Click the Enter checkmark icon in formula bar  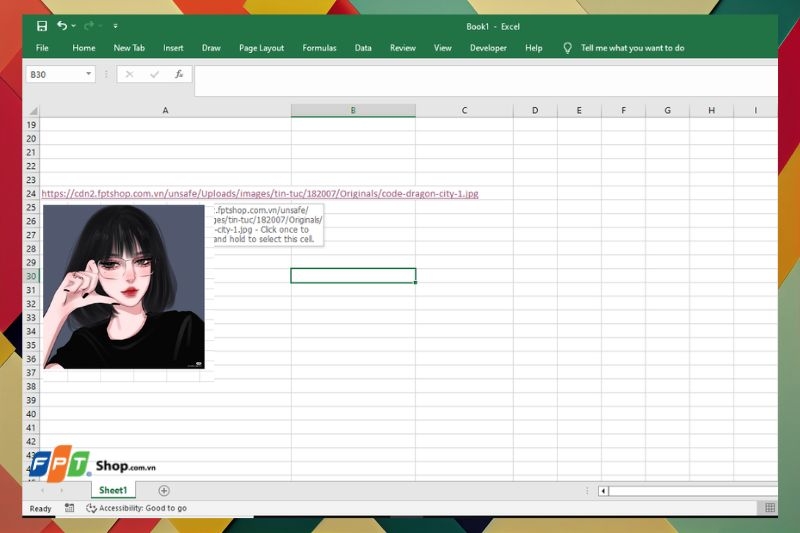pos(154,74)
